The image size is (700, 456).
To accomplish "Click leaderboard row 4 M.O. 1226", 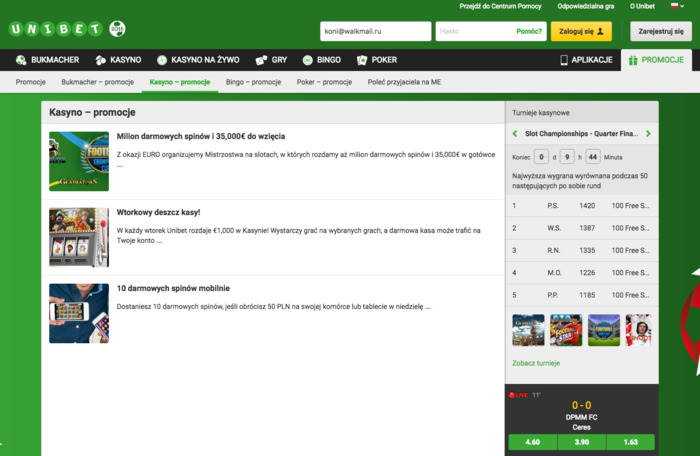I will pos(582,272).
